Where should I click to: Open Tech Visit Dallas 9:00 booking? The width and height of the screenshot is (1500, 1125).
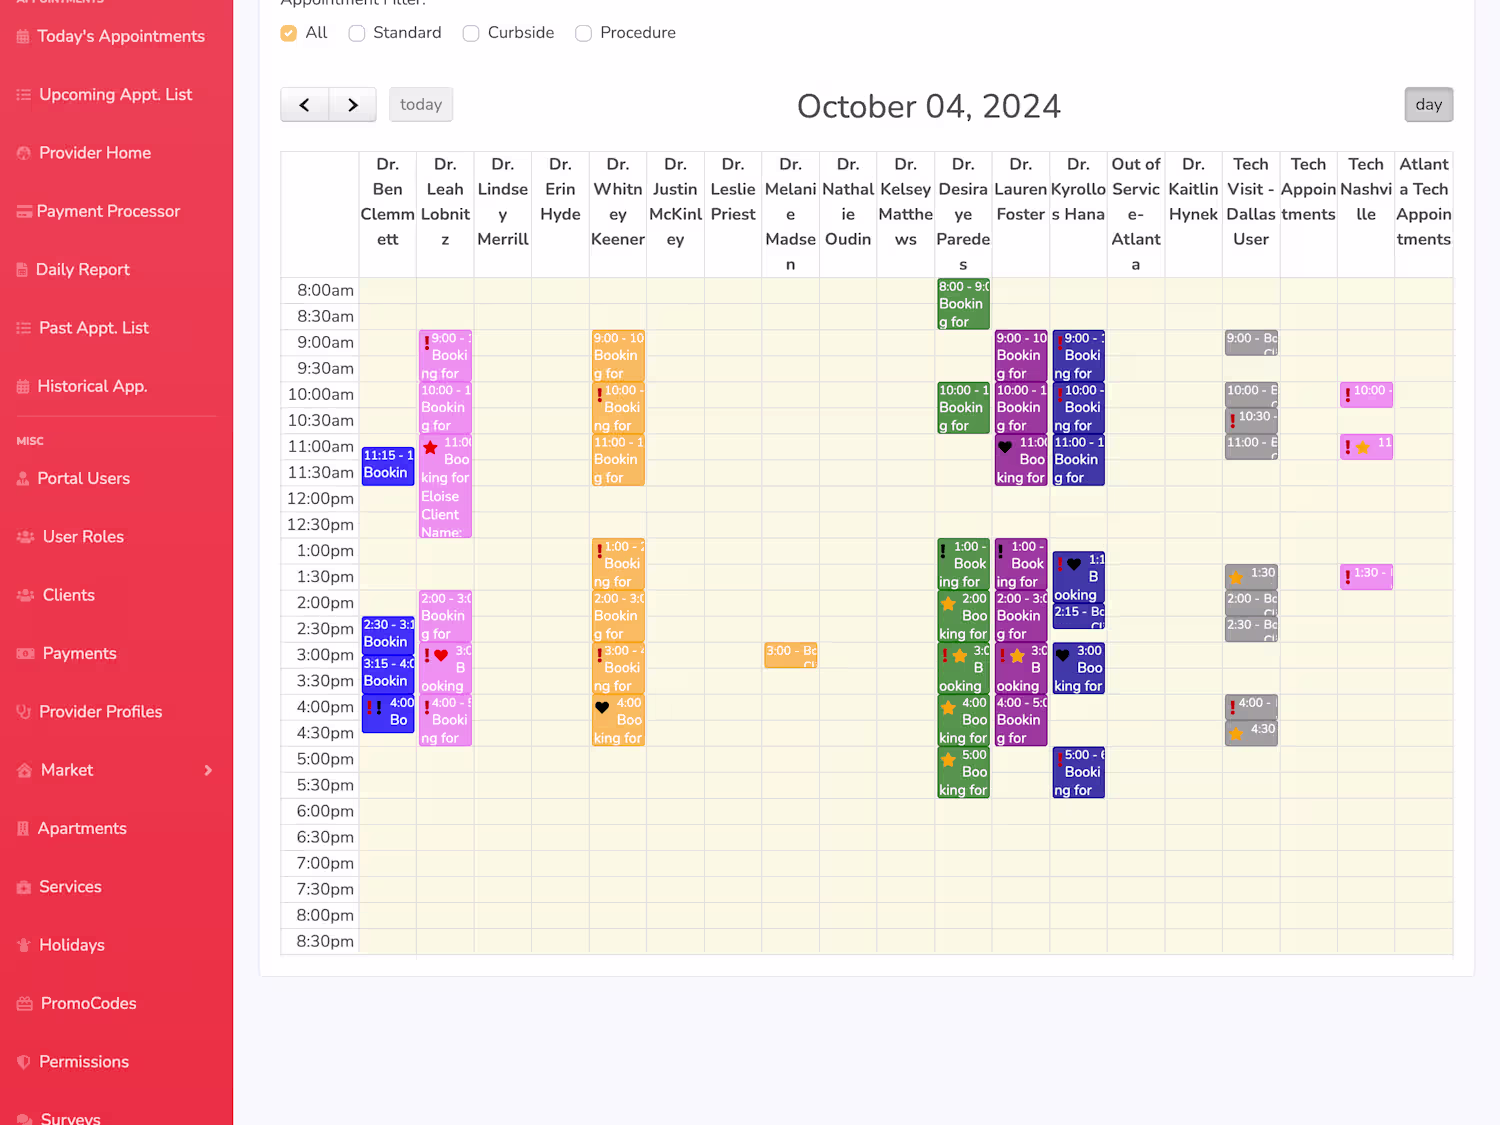click(x=1251, y=343)
